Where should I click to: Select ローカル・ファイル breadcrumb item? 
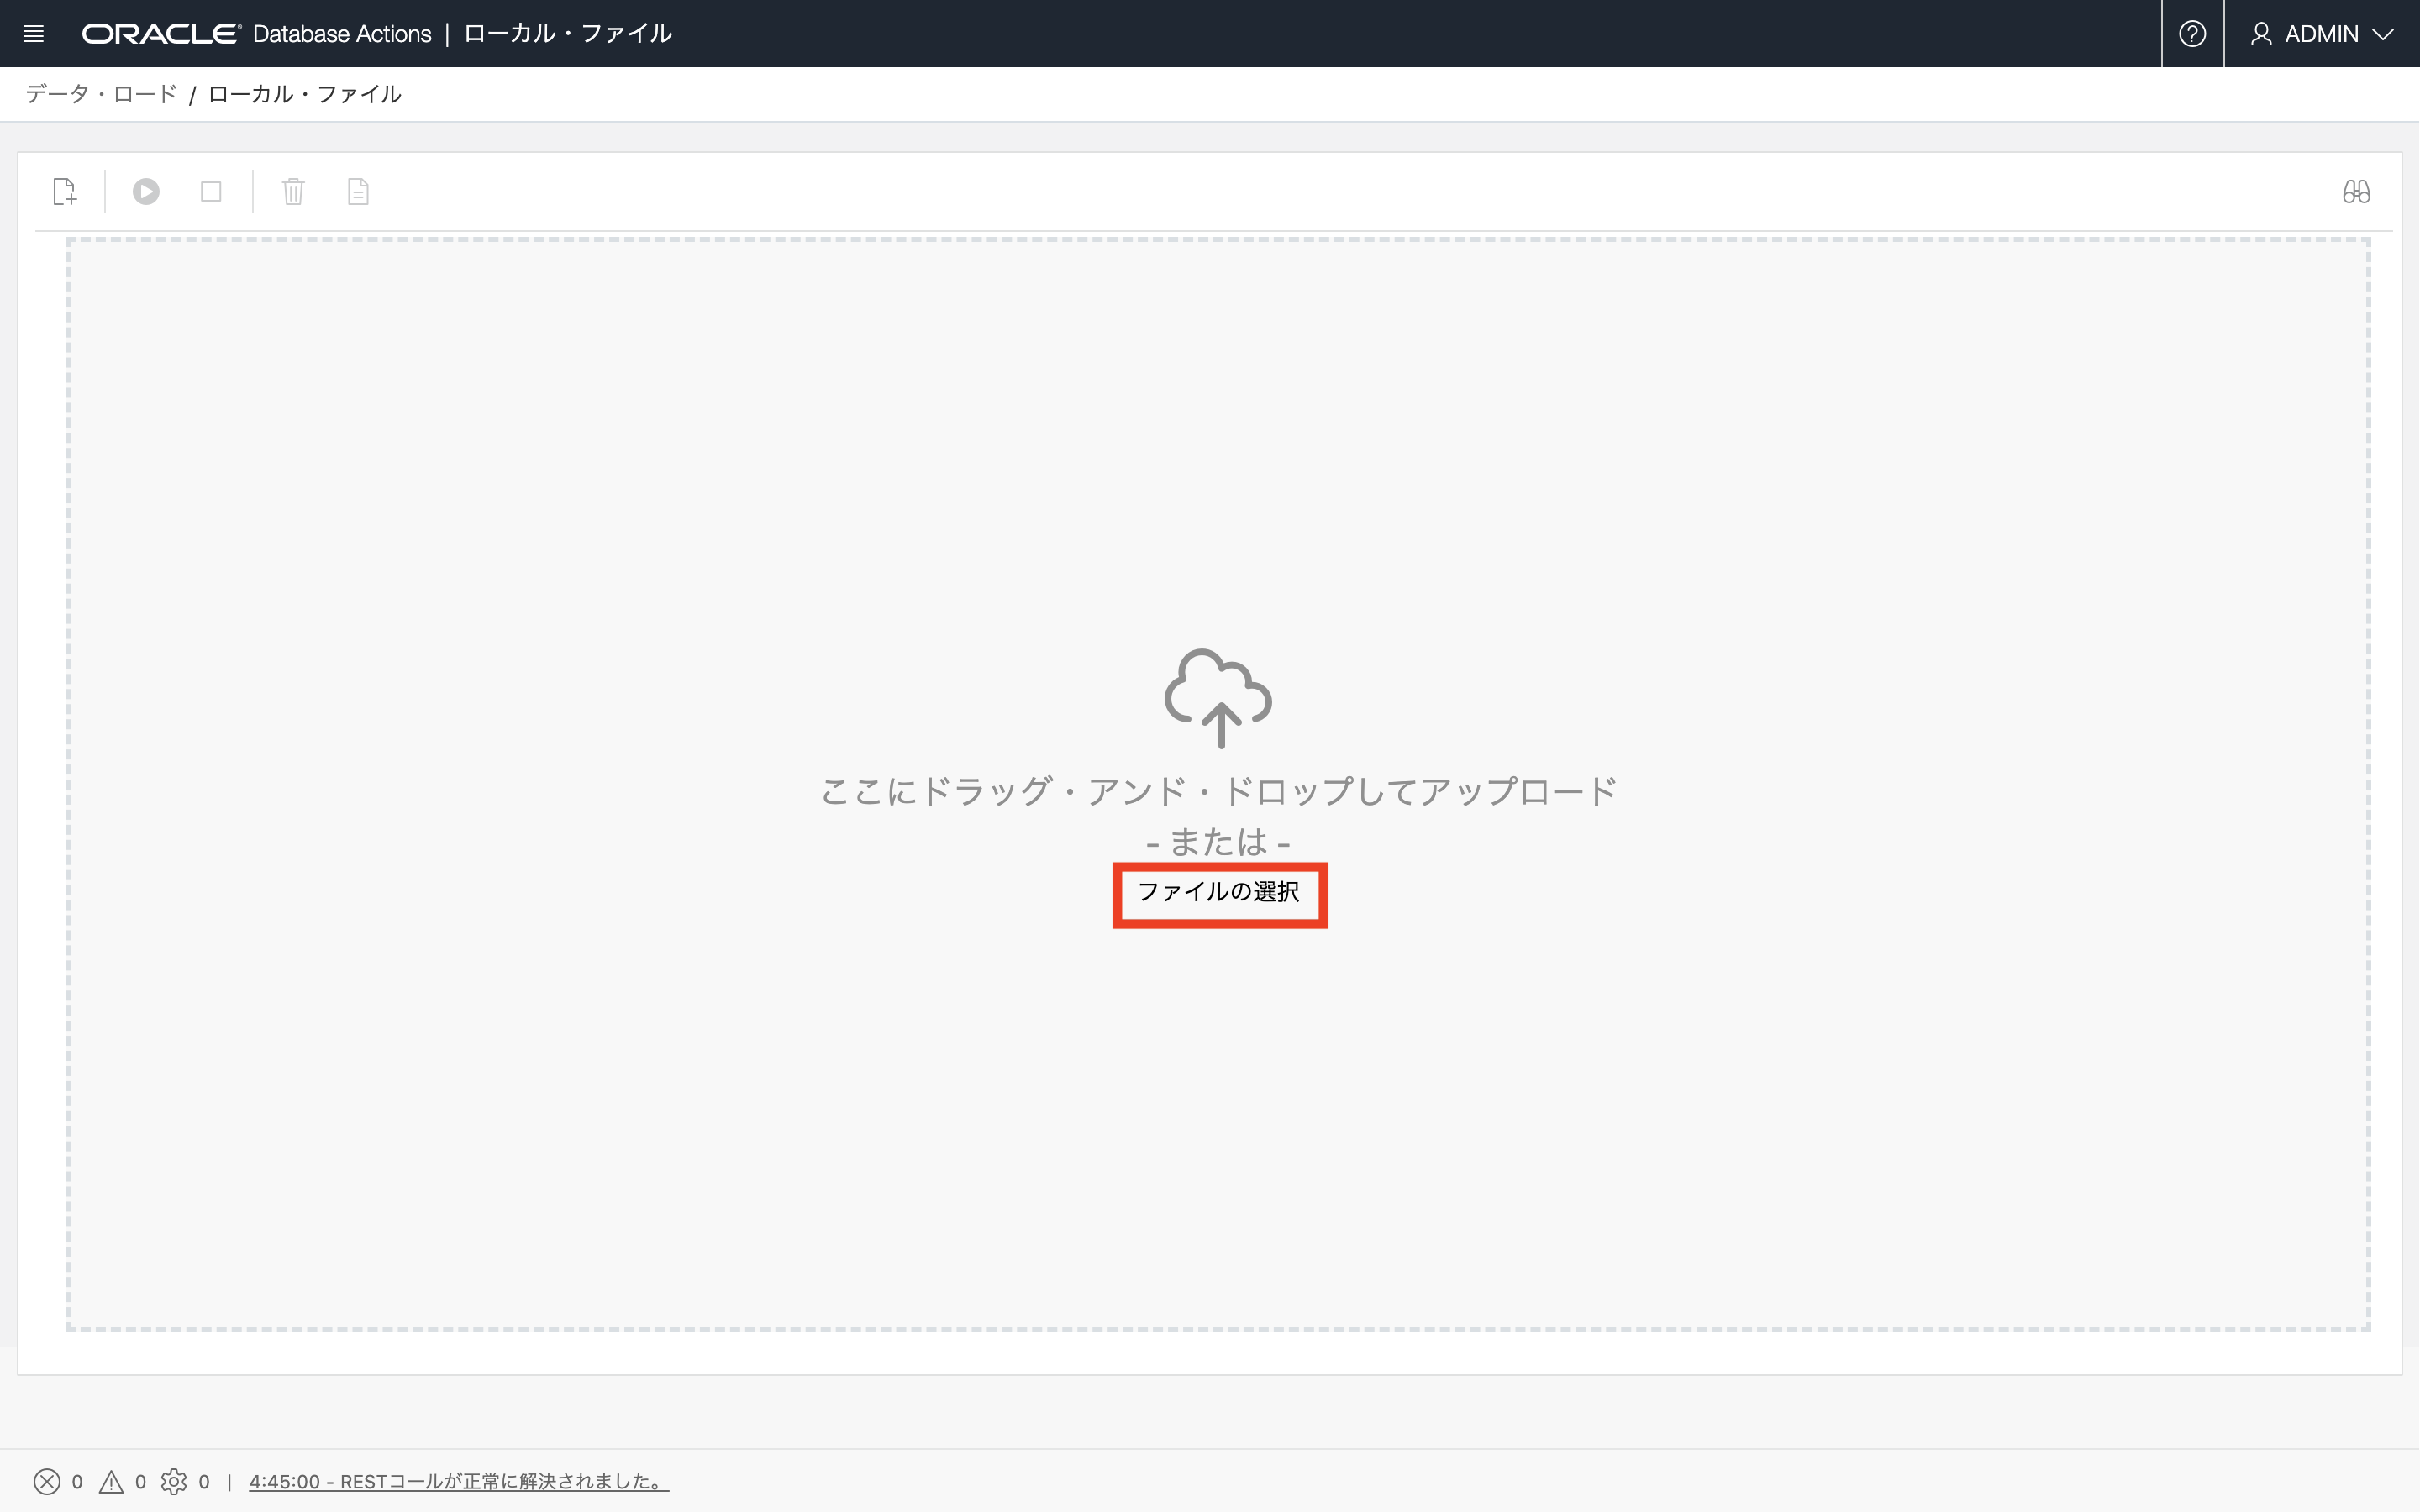coord(303,93)
